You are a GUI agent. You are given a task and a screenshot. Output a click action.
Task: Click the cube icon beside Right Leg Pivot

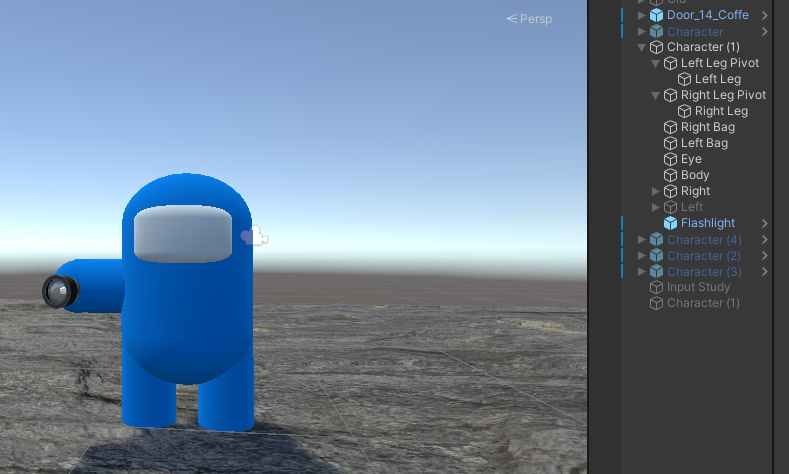670,95
